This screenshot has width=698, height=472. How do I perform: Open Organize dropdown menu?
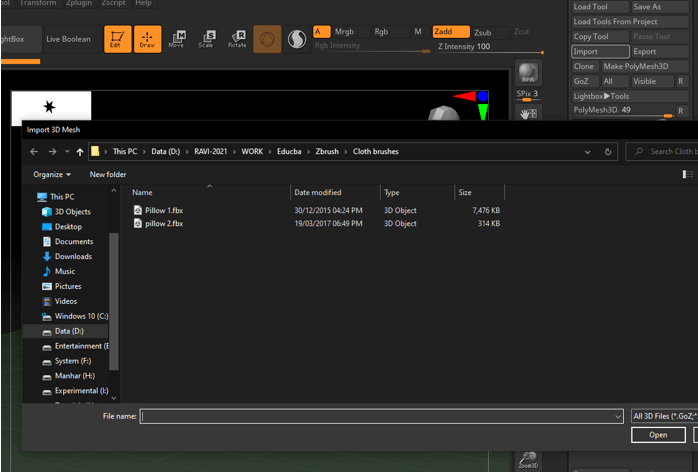click(x=52, y=174)
